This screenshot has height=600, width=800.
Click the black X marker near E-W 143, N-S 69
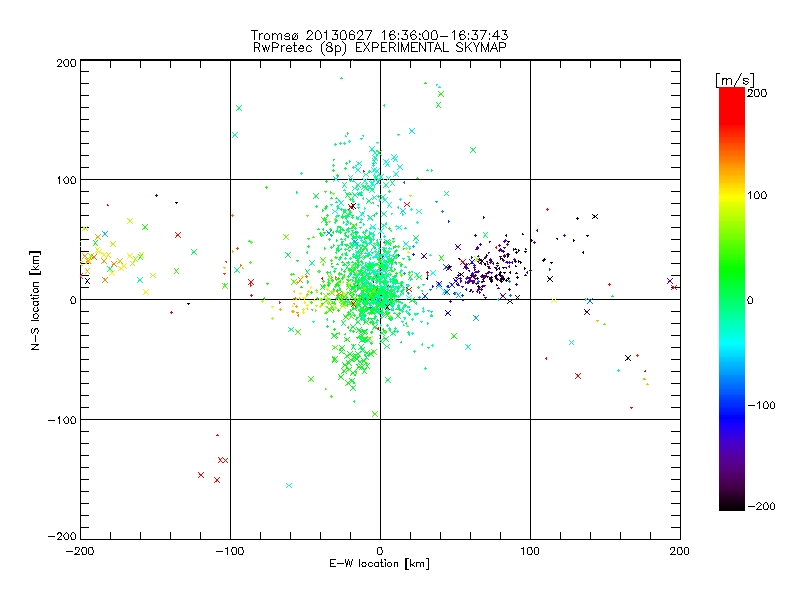[595, 217]
